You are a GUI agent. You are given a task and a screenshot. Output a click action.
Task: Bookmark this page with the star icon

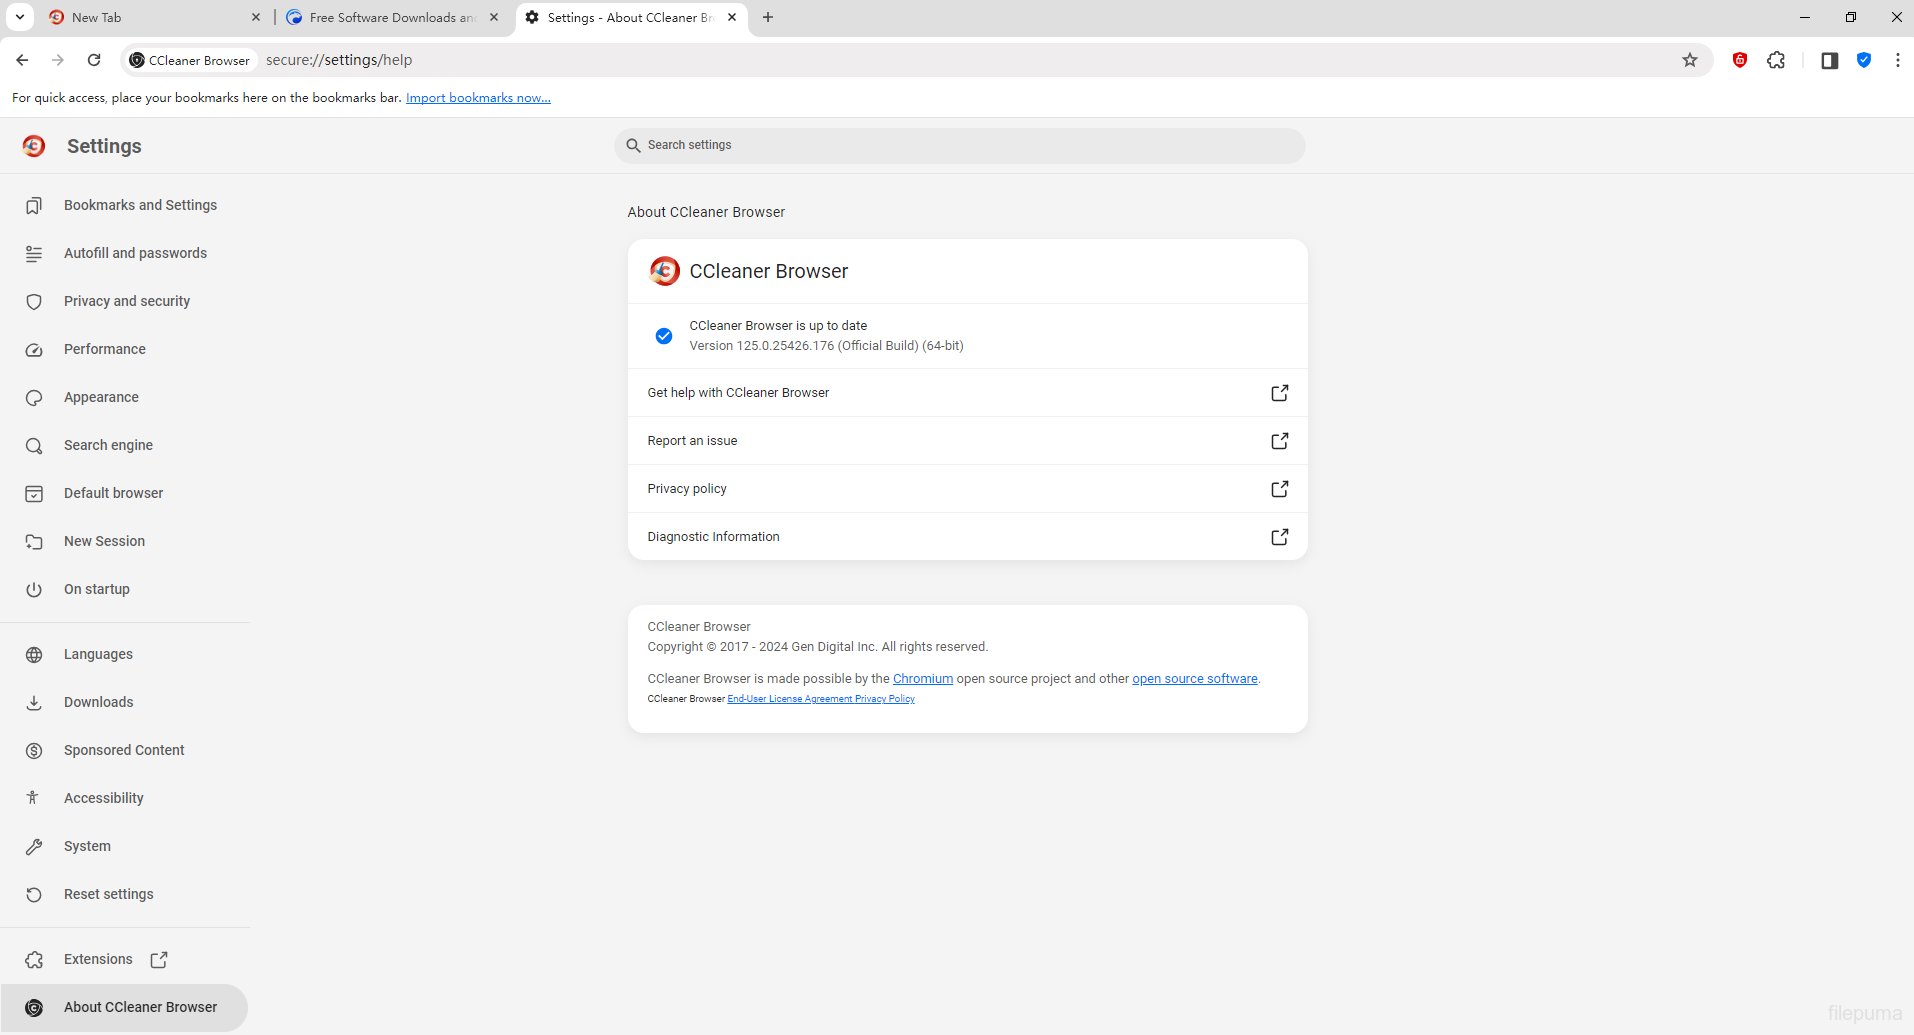1690,60
